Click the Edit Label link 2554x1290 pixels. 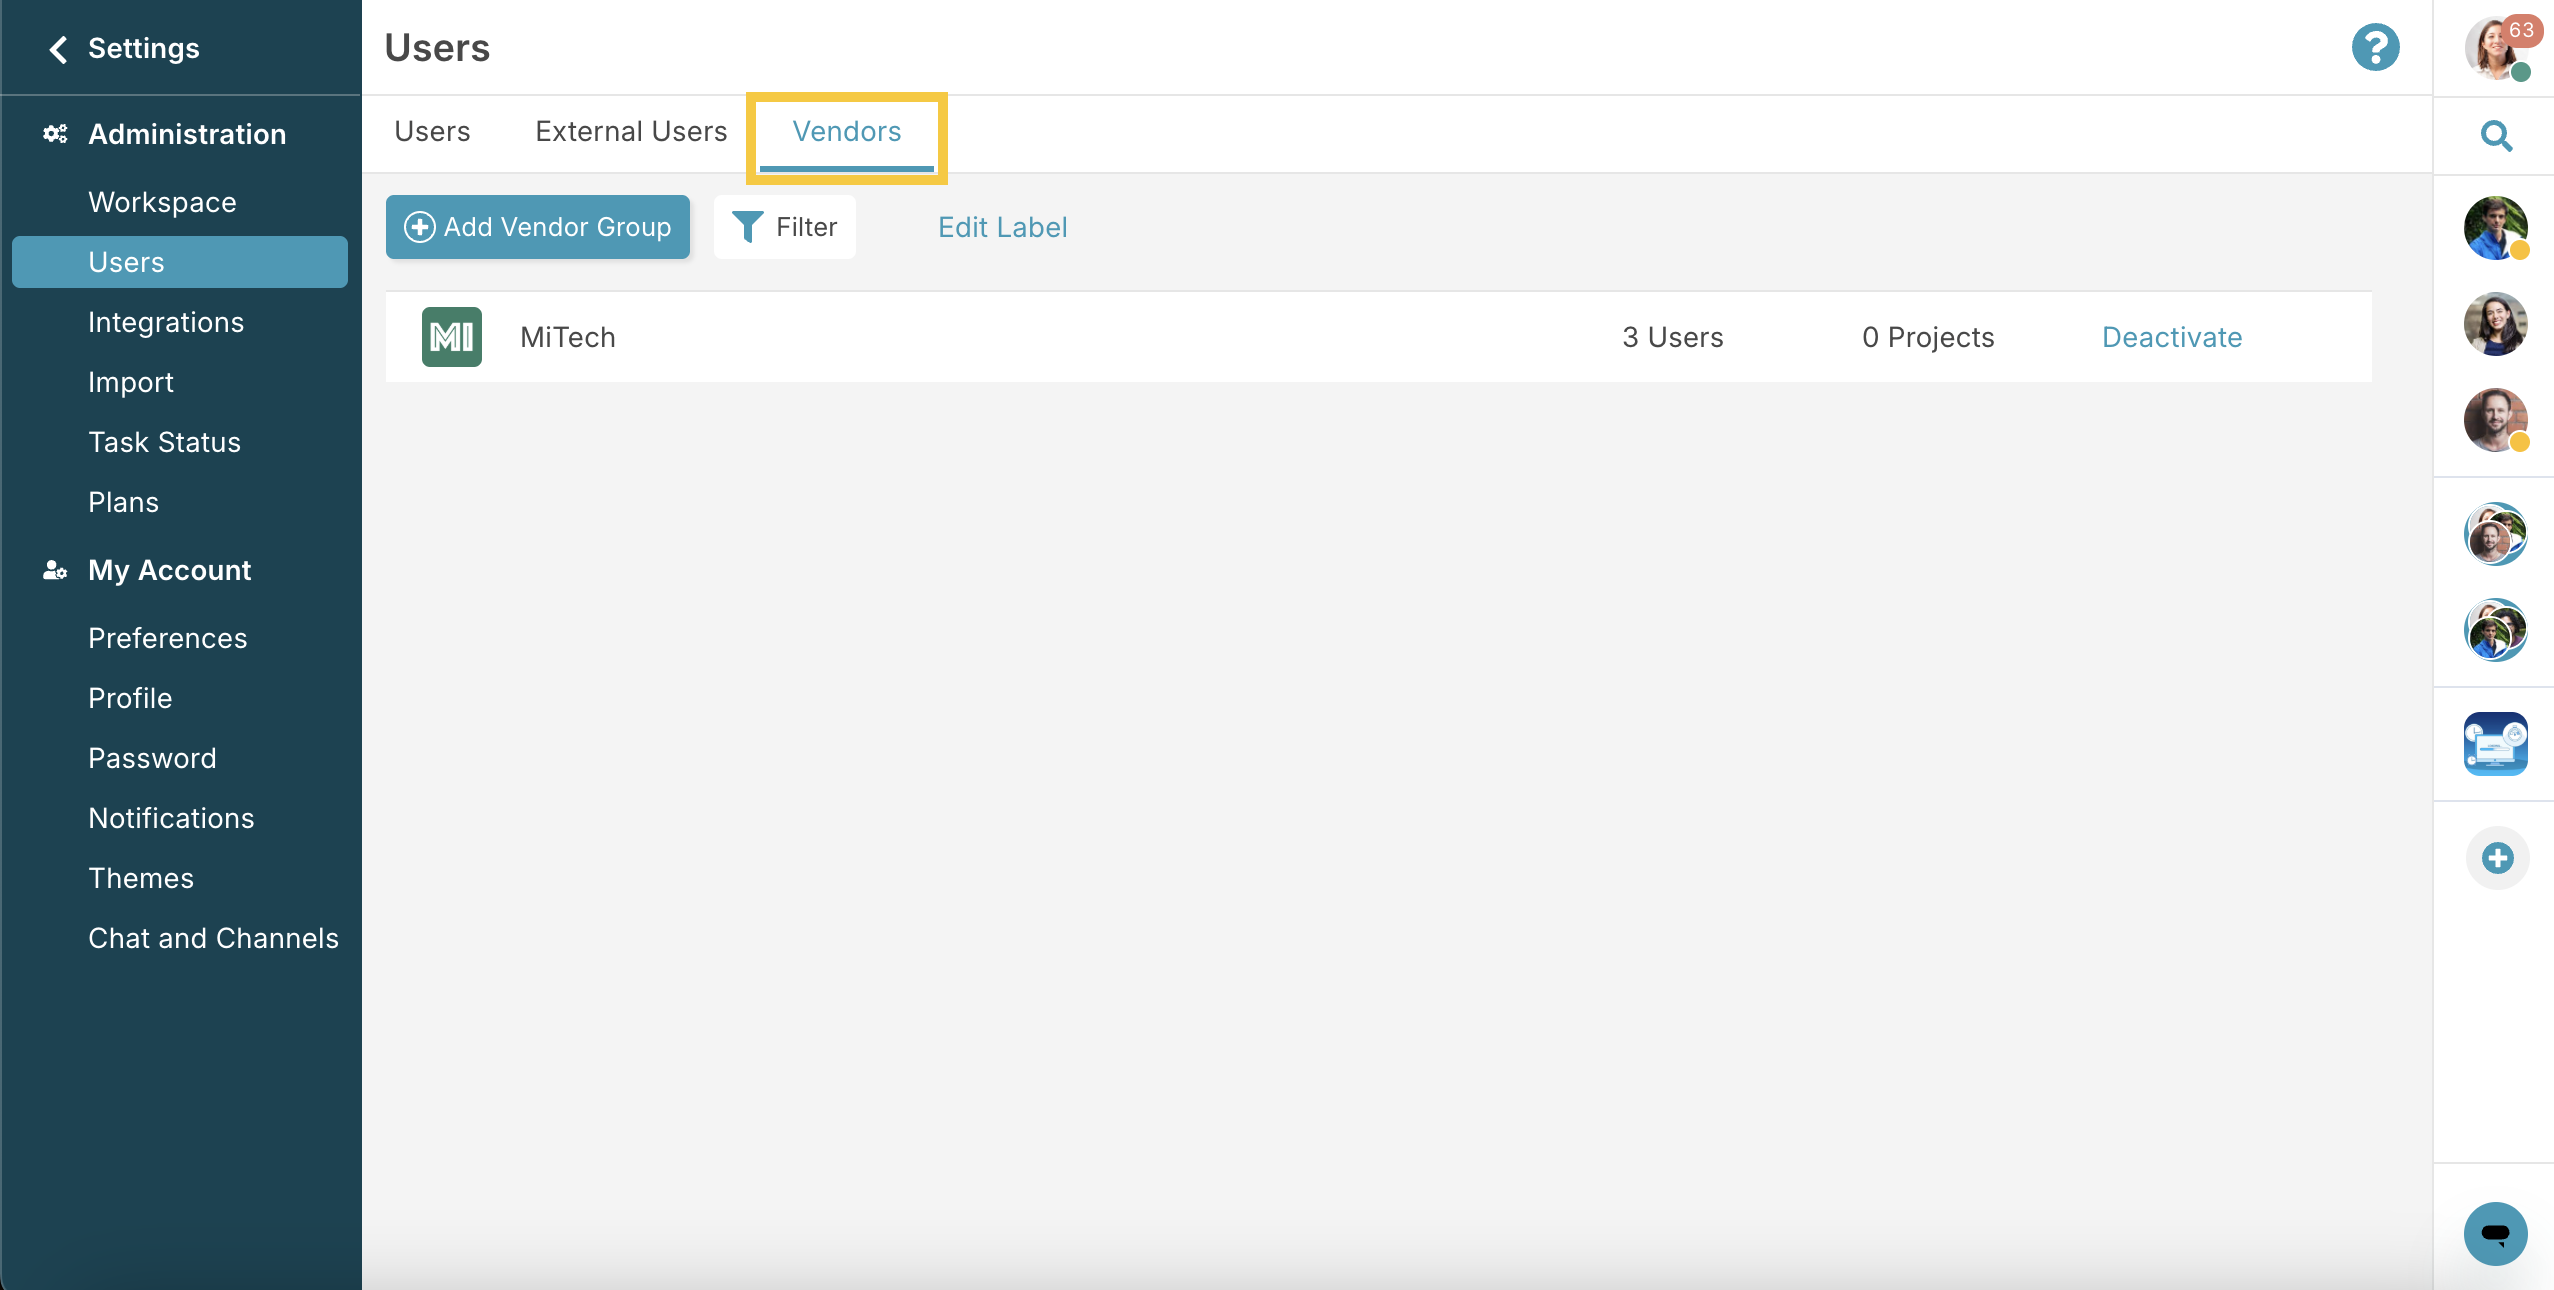[x=1002, y=227]
